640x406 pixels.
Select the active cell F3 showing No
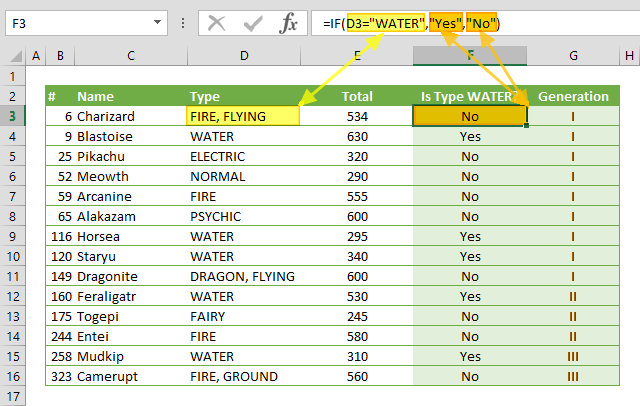[470, 116]
